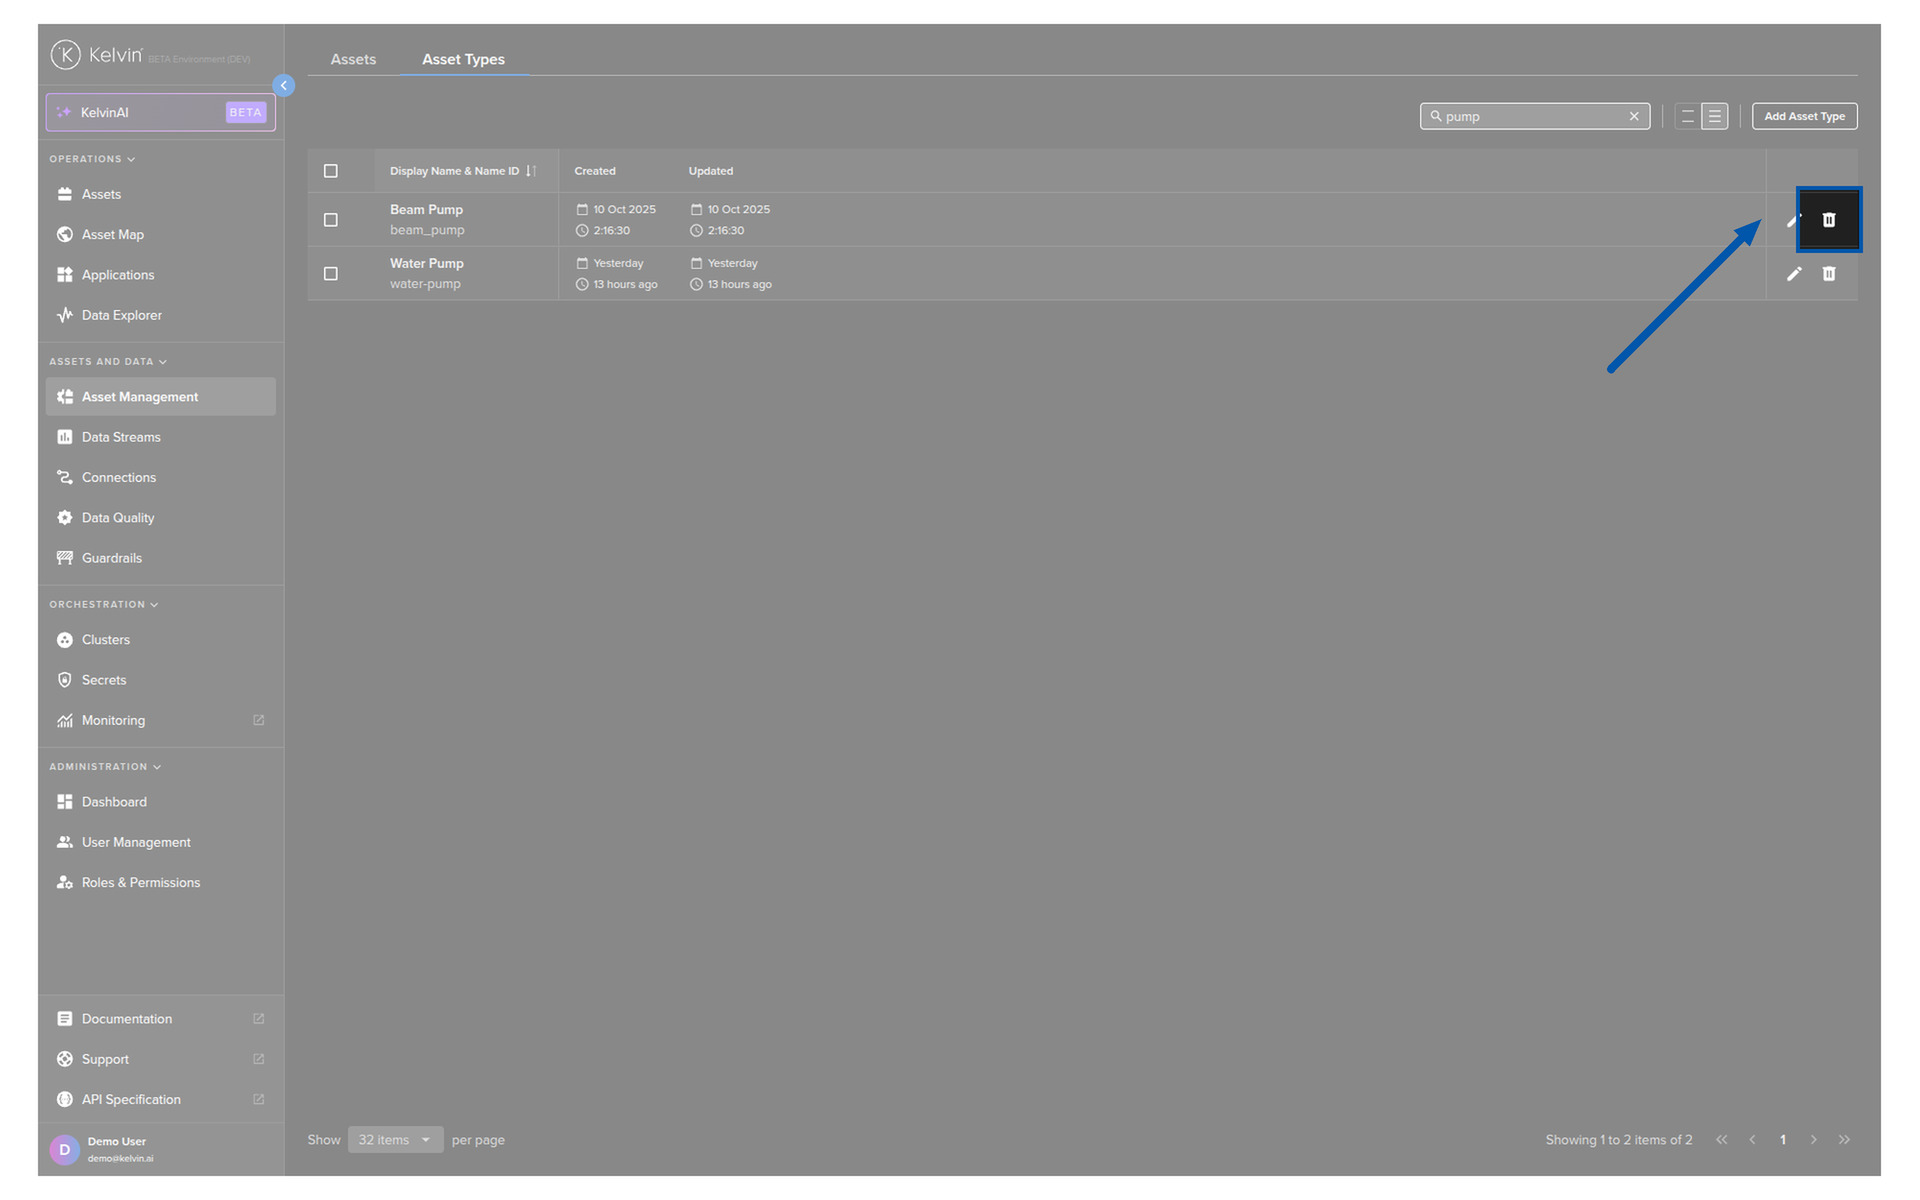Collapse the sidebar with blue arrow

tap(284, 86)
